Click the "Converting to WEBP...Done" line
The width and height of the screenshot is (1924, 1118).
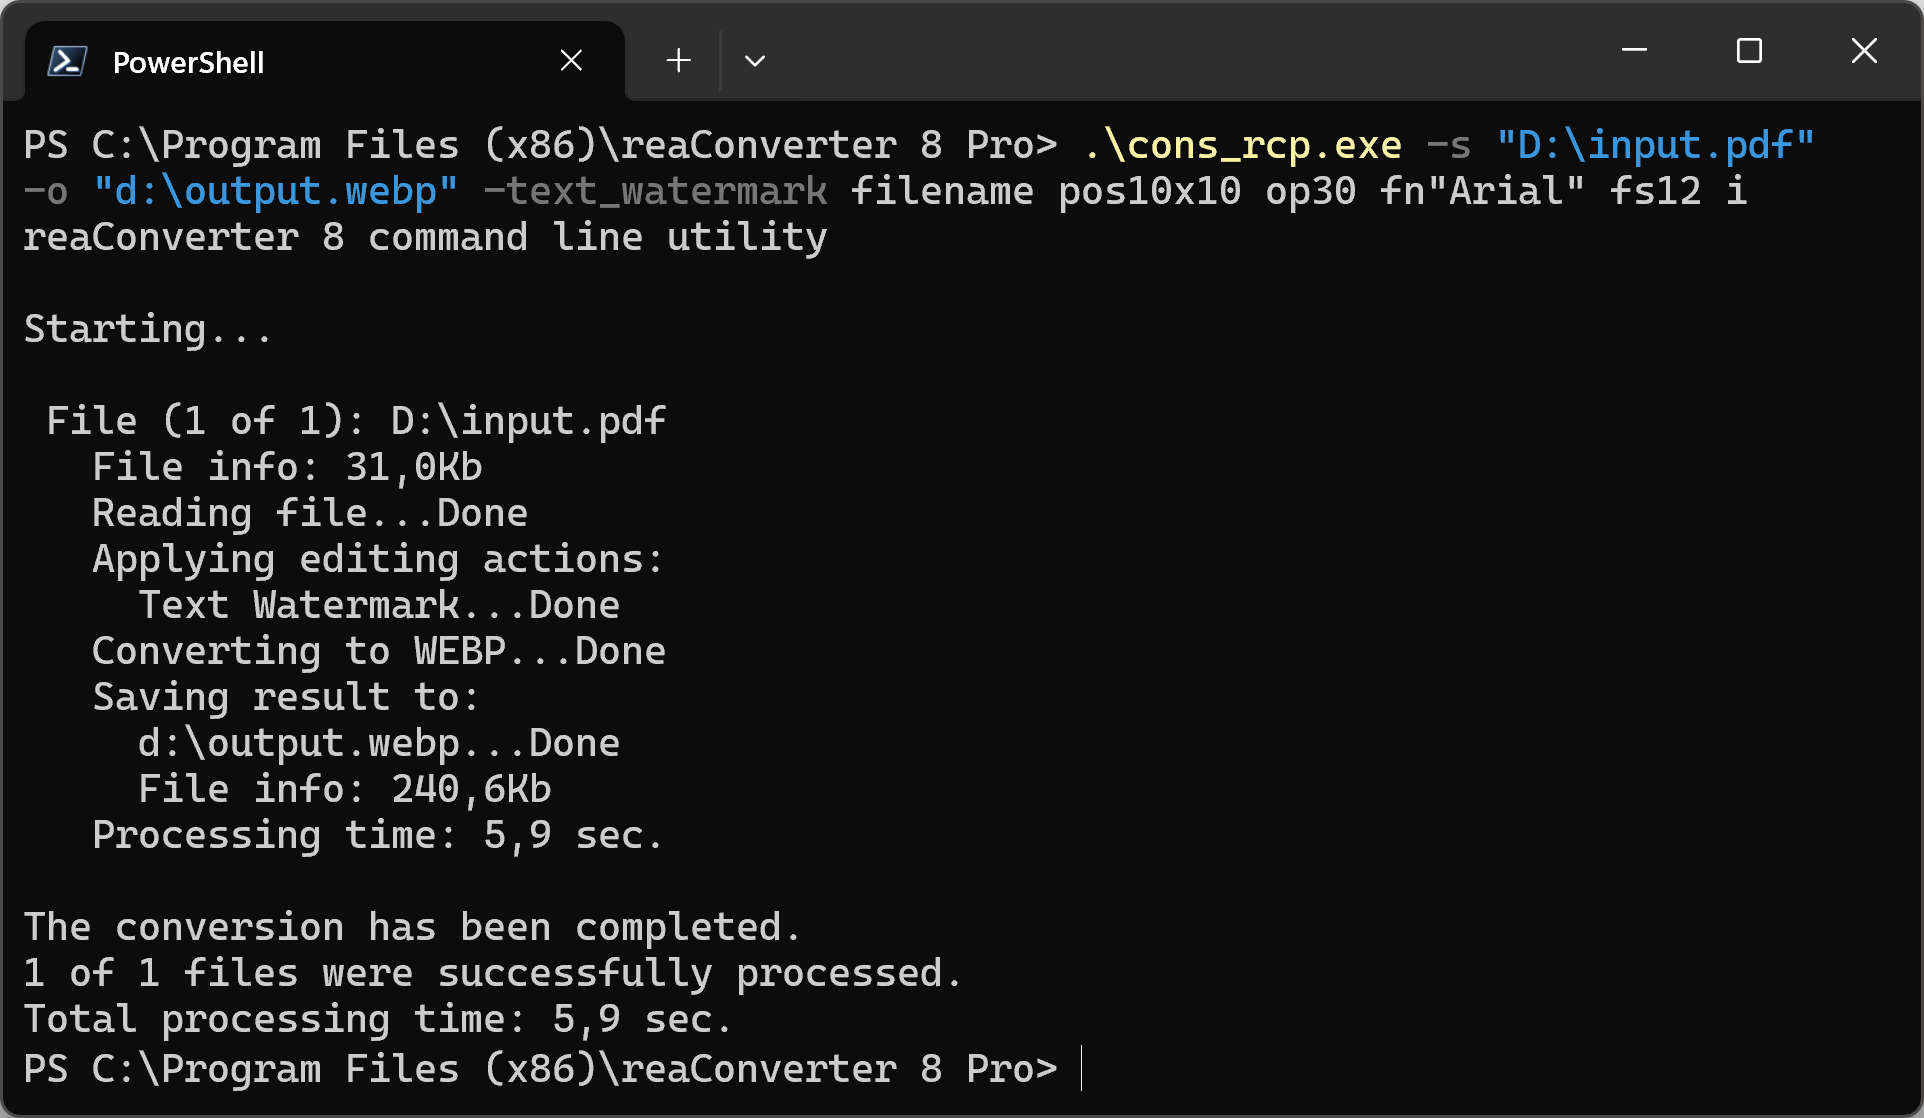[x=378, y=652]
